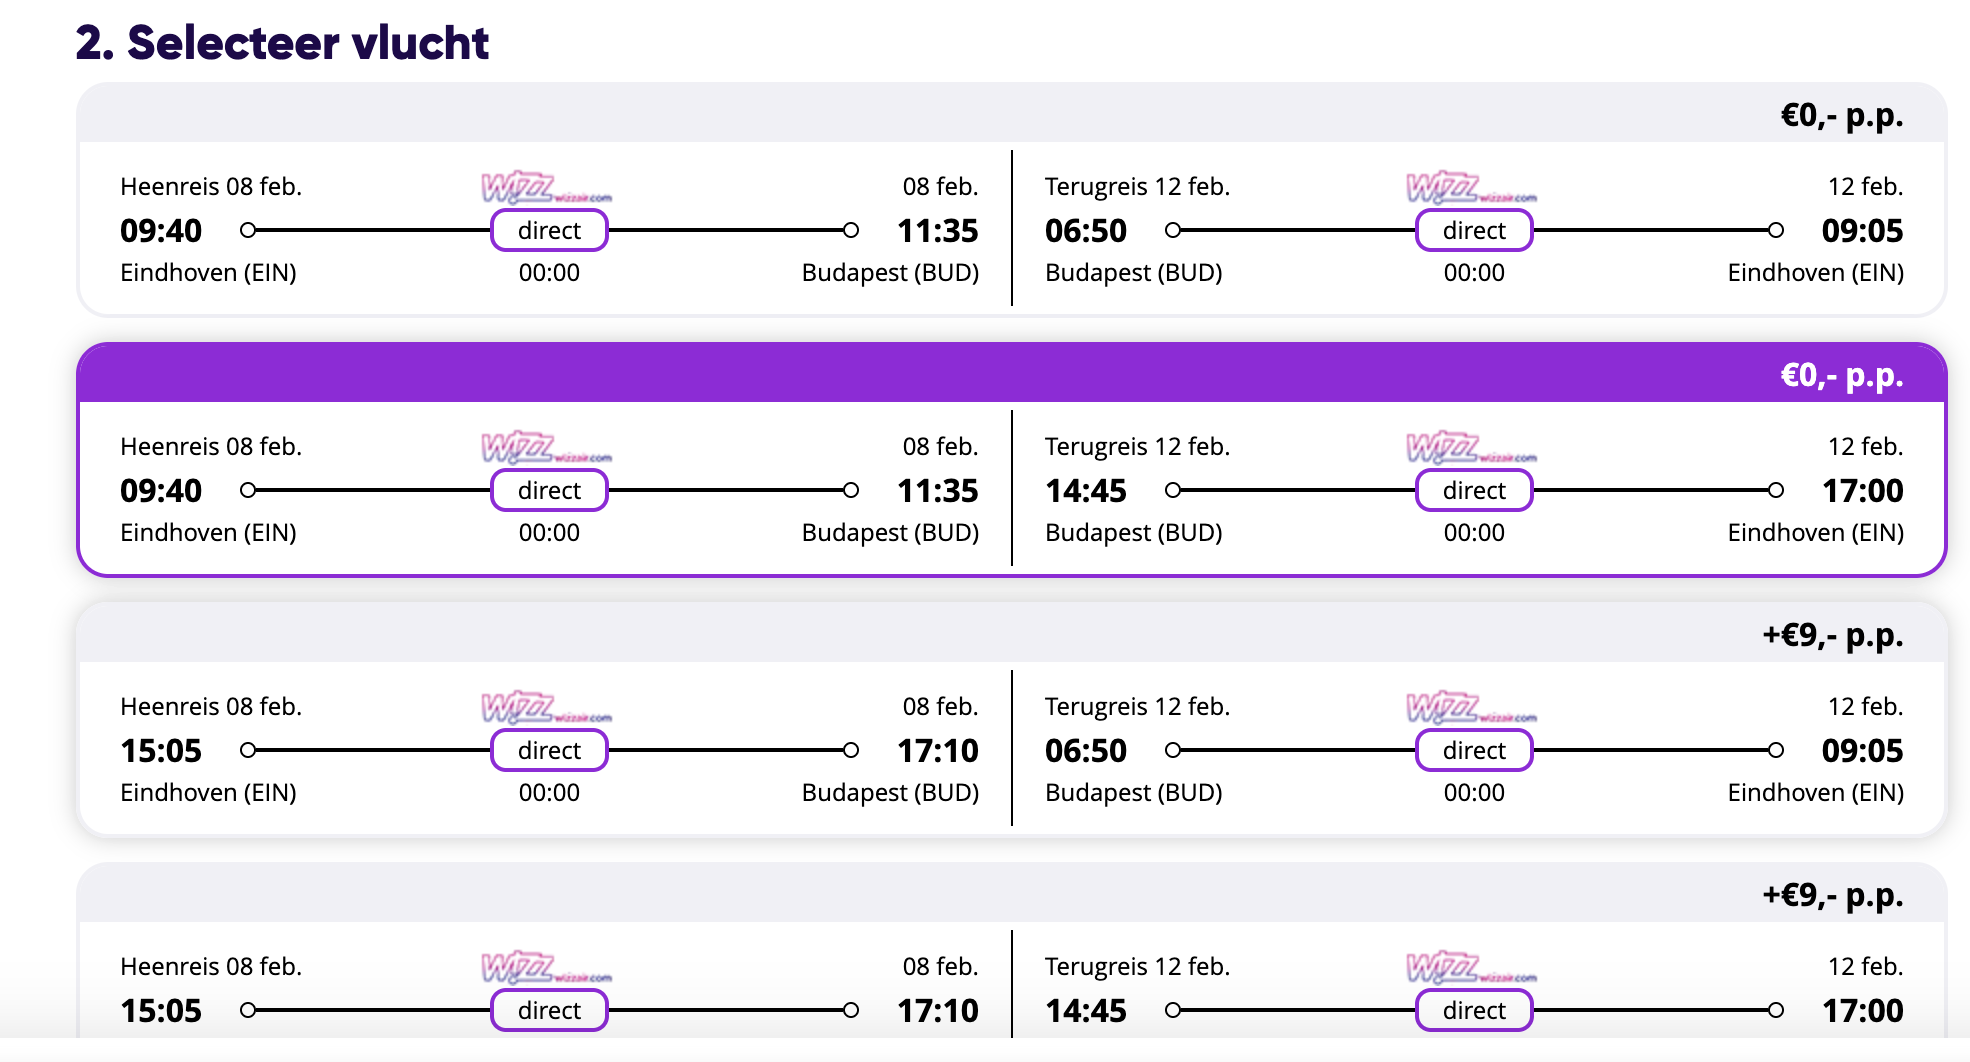Click the Wizz Air logo on the third card's 06:50 return flight
Viewport: 1970px width, 1062px height.
(1470, 708)
